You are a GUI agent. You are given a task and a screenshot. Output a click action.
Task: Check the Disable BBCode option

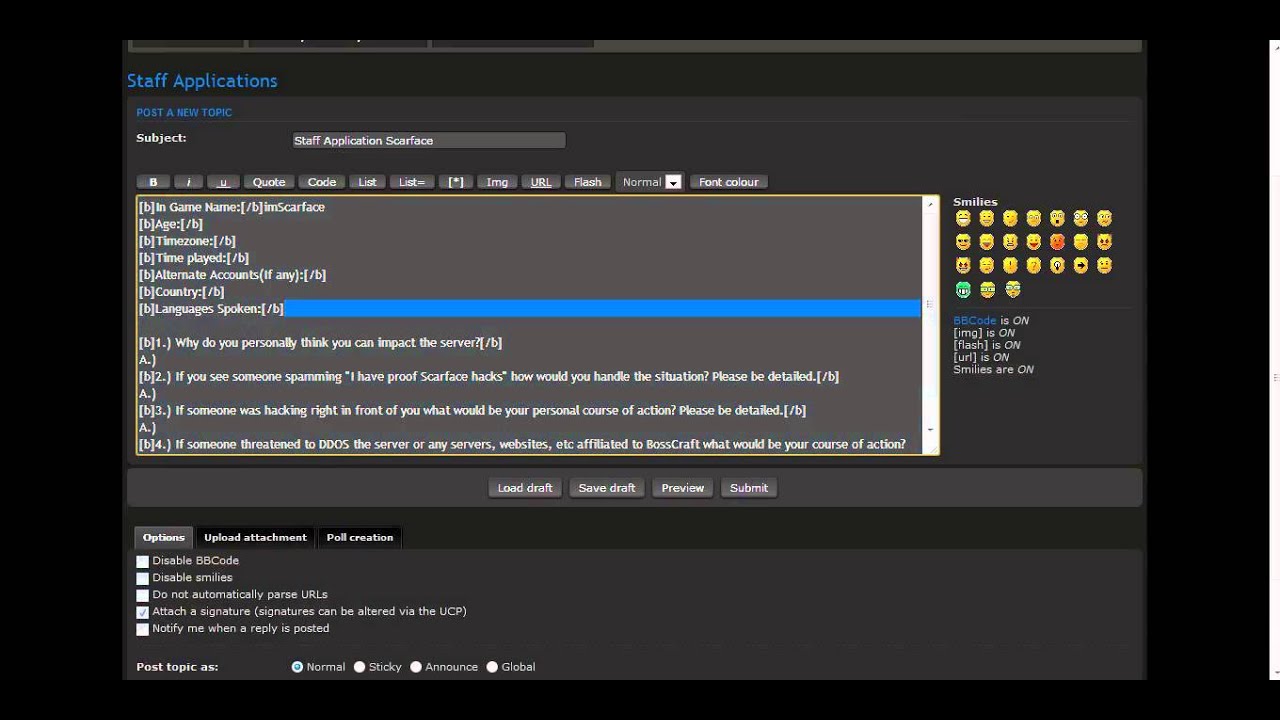pyautogui.click(x=143, y=562)
